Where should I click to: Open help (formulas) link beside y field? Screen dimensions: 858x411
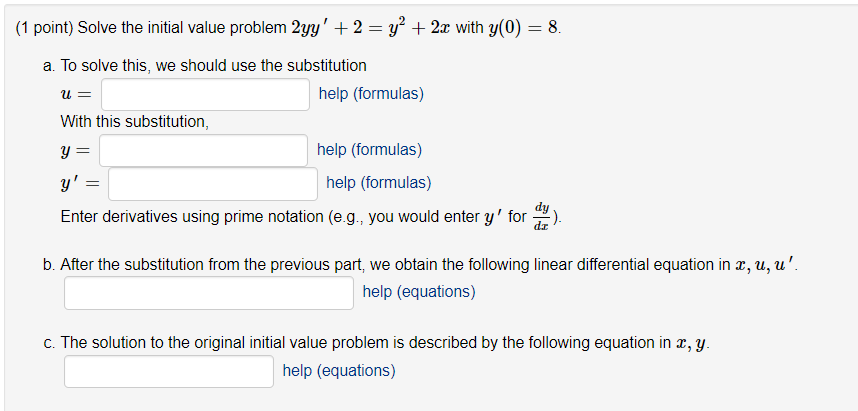369,149
